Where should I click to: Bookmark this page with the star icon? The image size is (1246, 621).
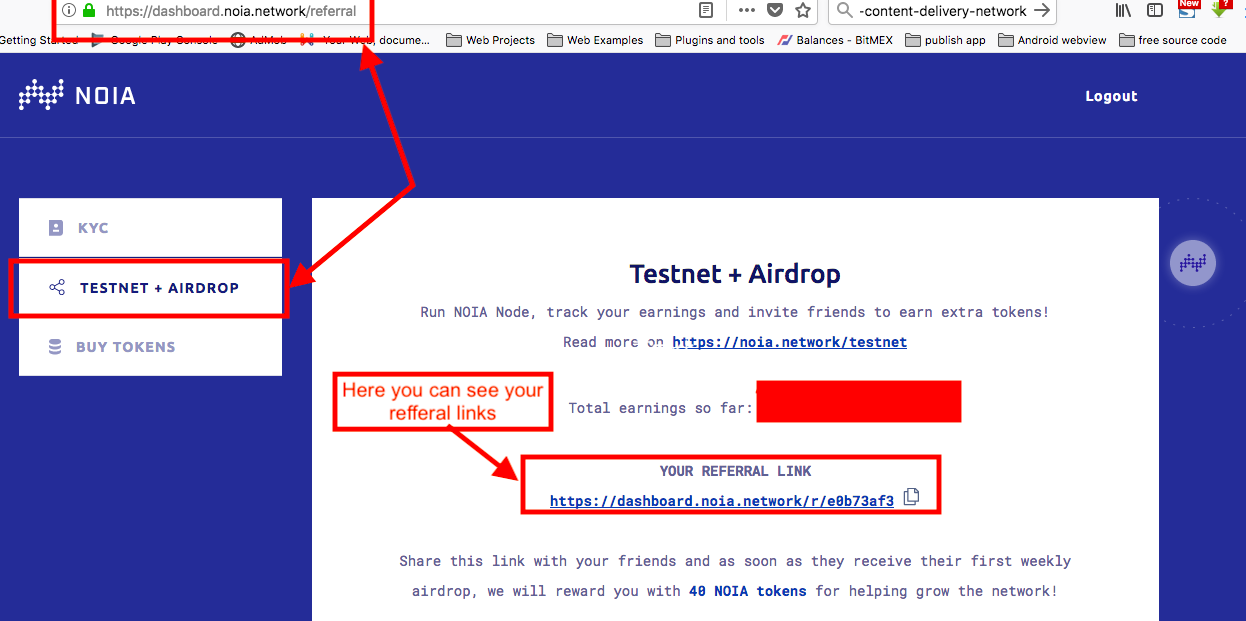[803, 10]
